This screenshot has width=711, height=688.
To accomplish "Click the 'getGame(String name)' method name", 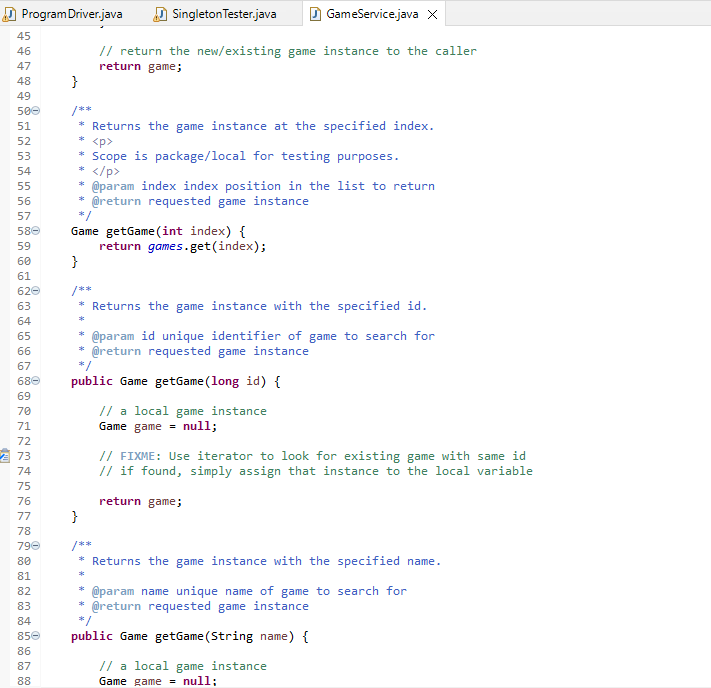I will 224,636.
